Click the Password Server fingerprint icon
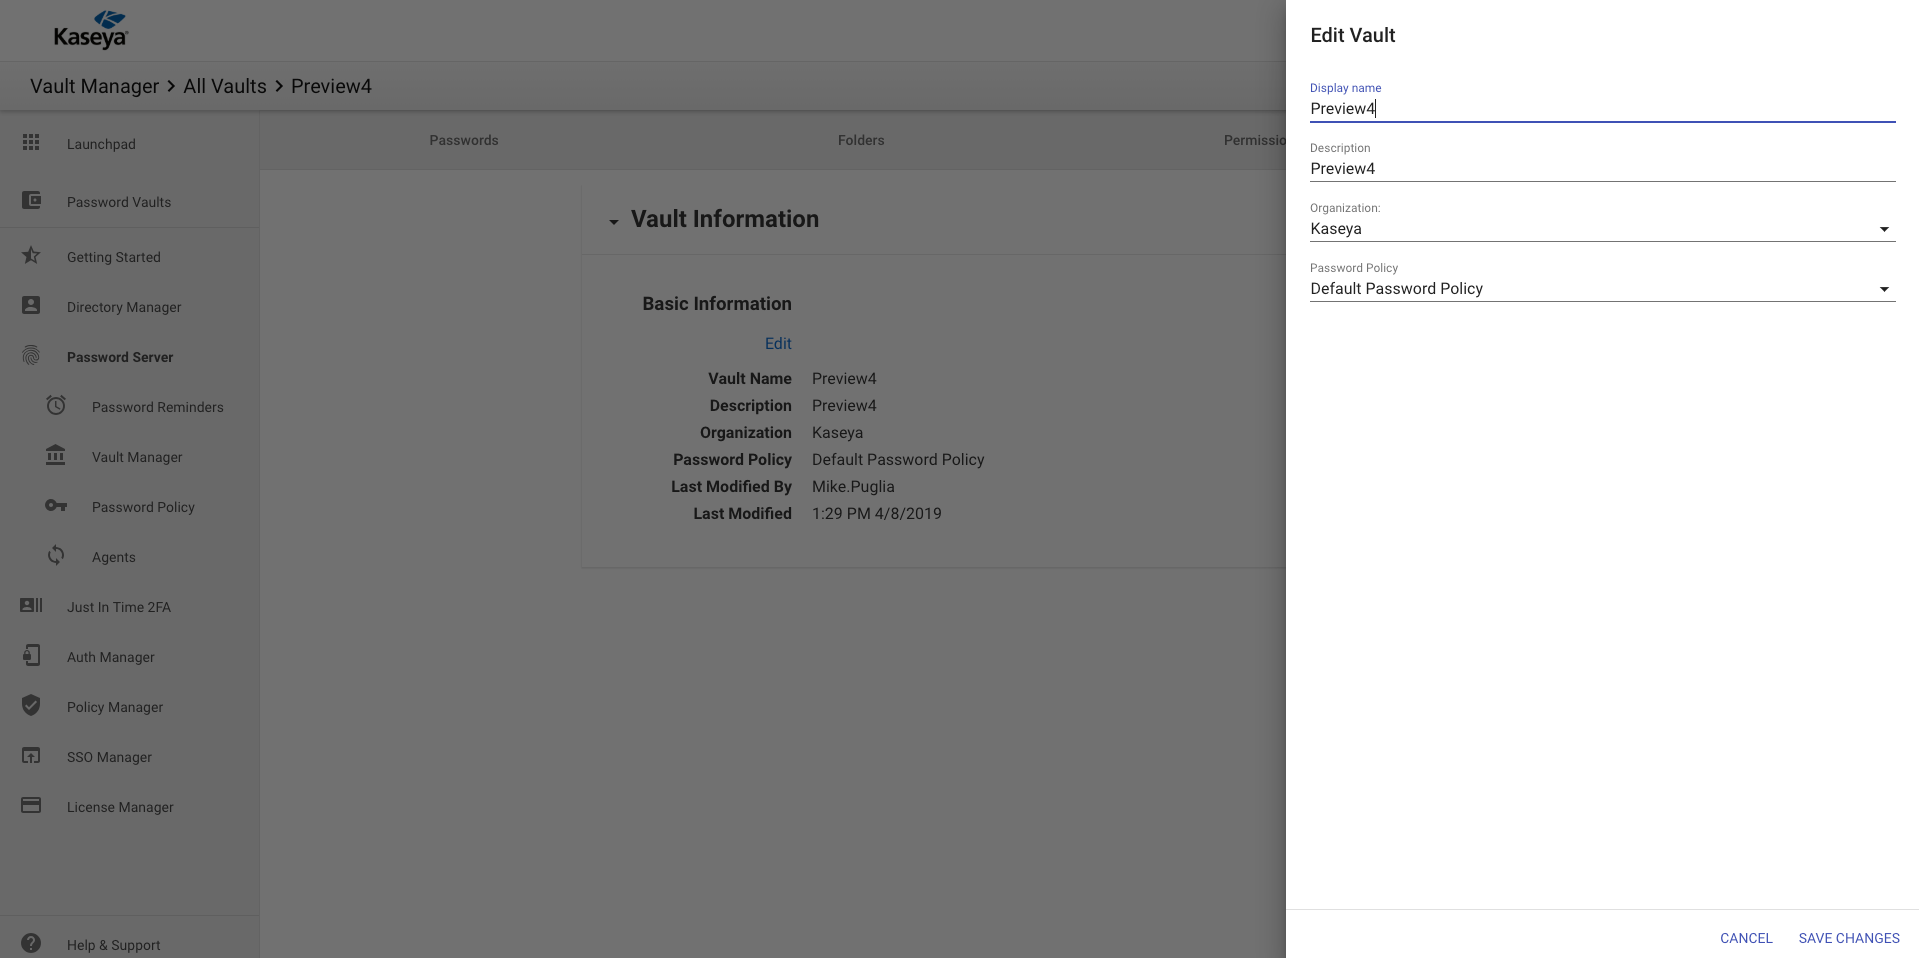Image resolution: width=1919 pixels, height=958 pixels. [31, 356]
